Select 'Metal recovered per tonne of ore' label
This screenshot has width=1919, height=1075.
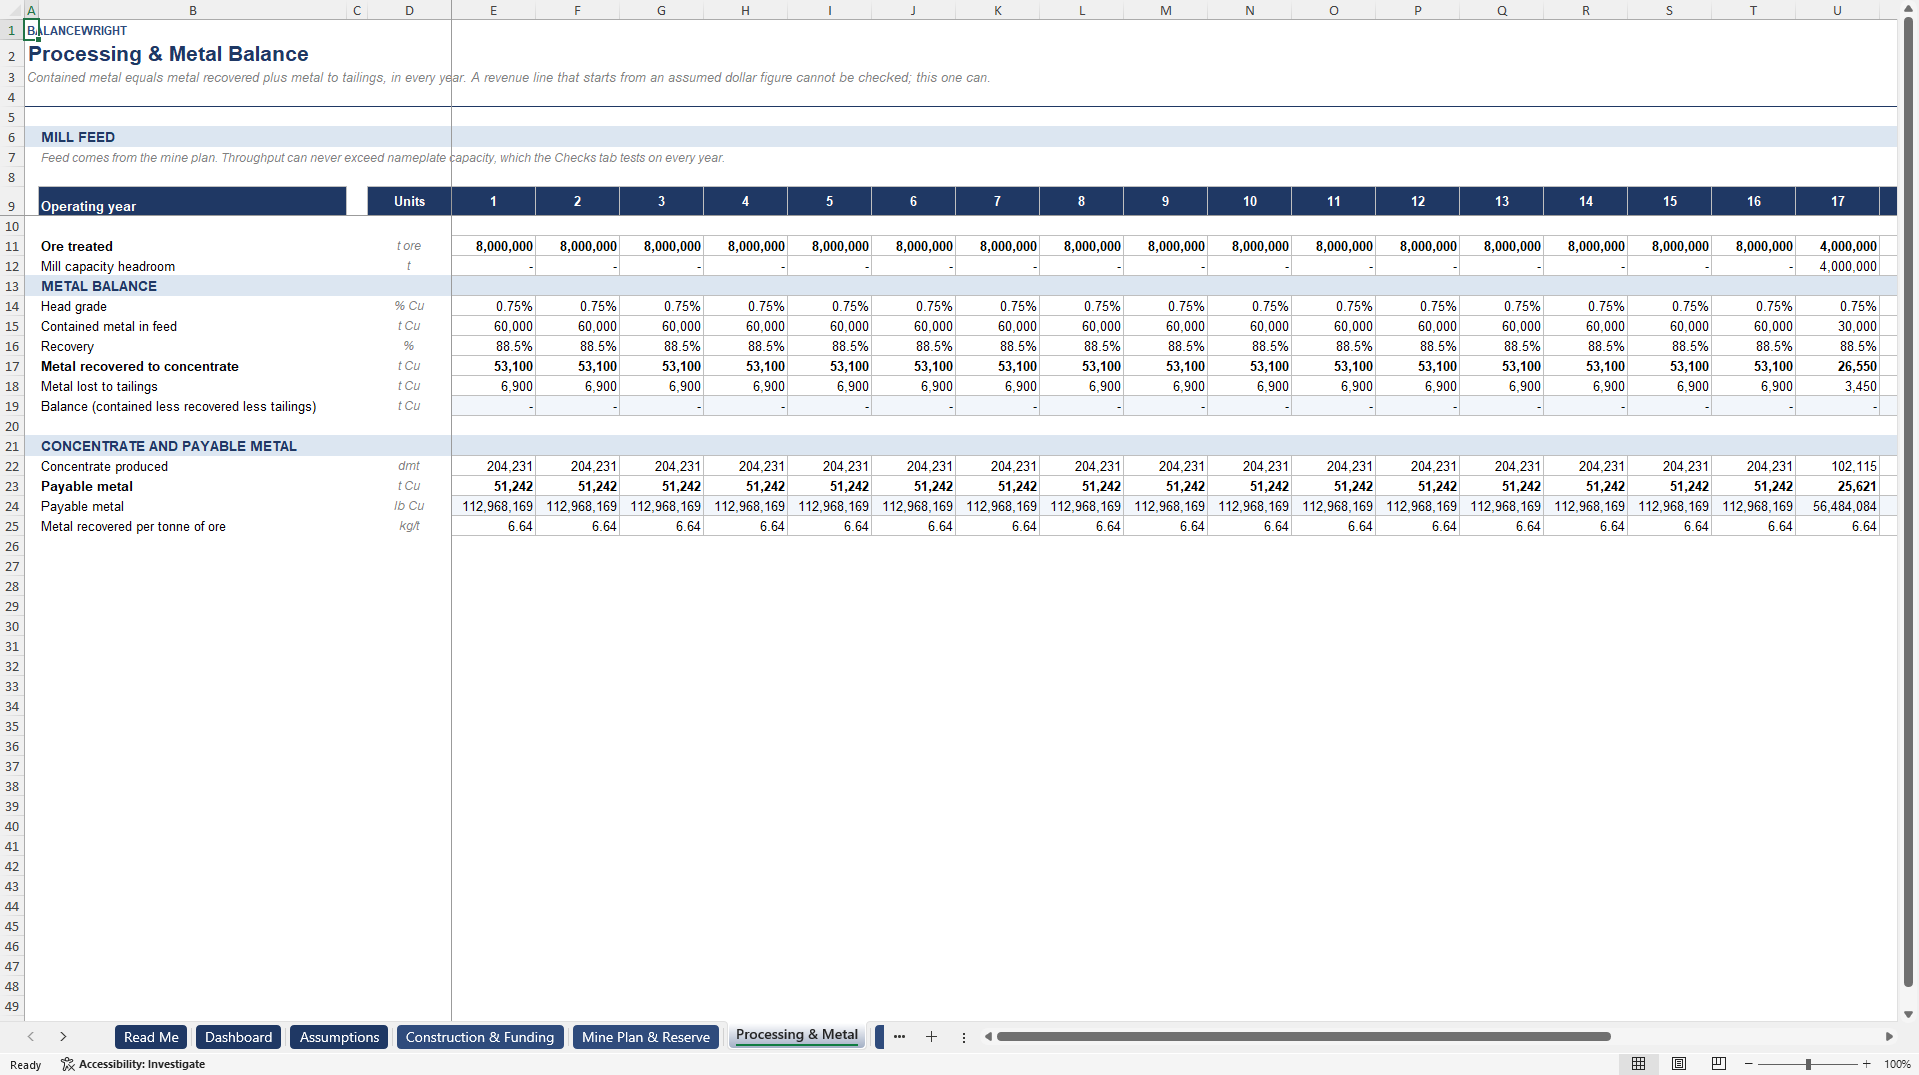[x=133, y=526]
